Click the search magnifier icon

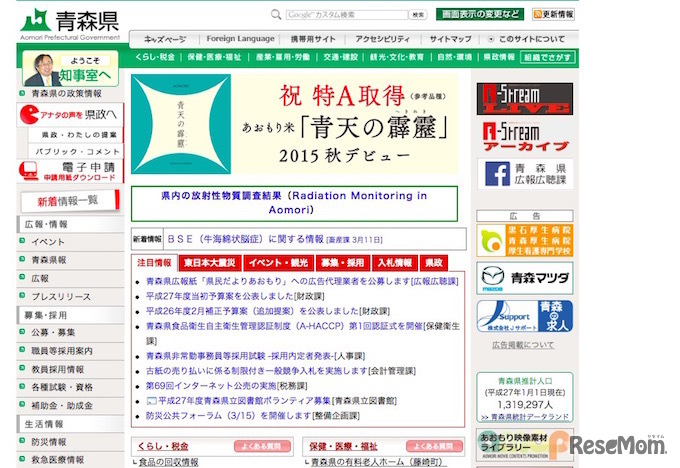pyautogui.click(x=276, y=14)
